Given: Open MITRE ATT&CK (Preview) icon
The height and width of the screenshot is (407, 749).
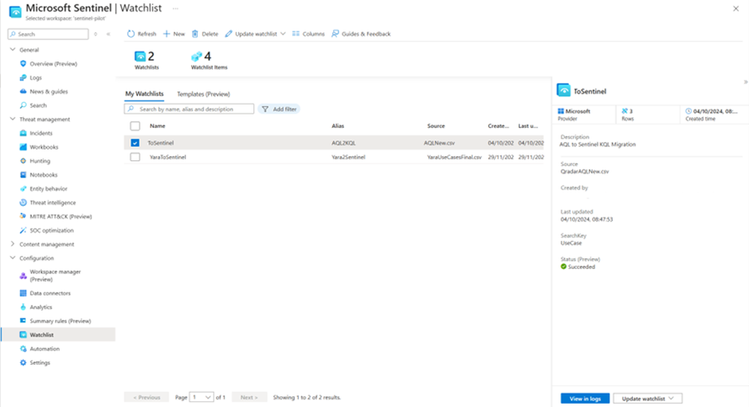Looking at the screenshot, I should (x=23, y=216).
